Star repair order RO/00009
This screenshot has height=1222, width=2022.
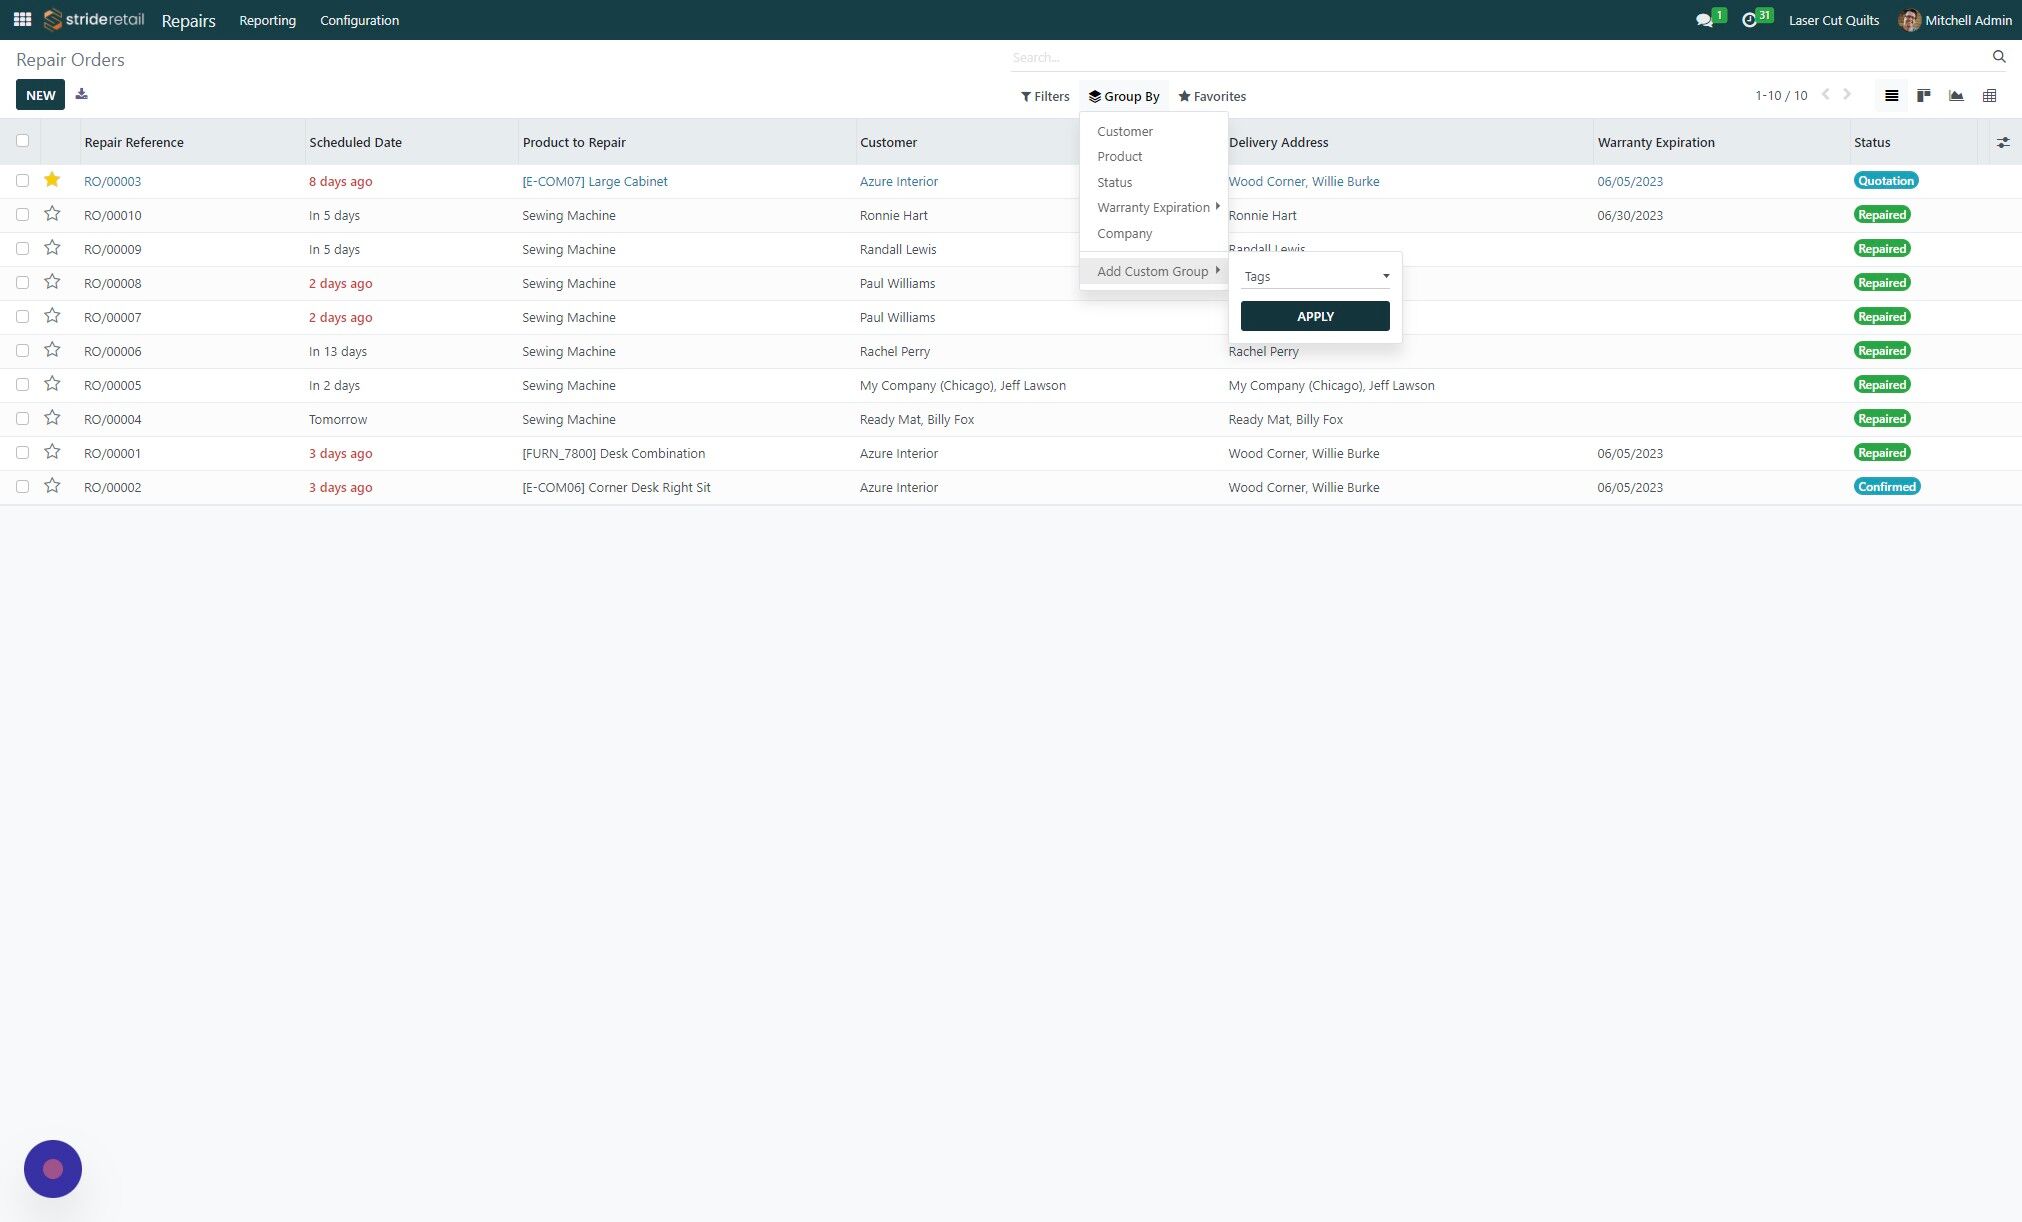52,248
